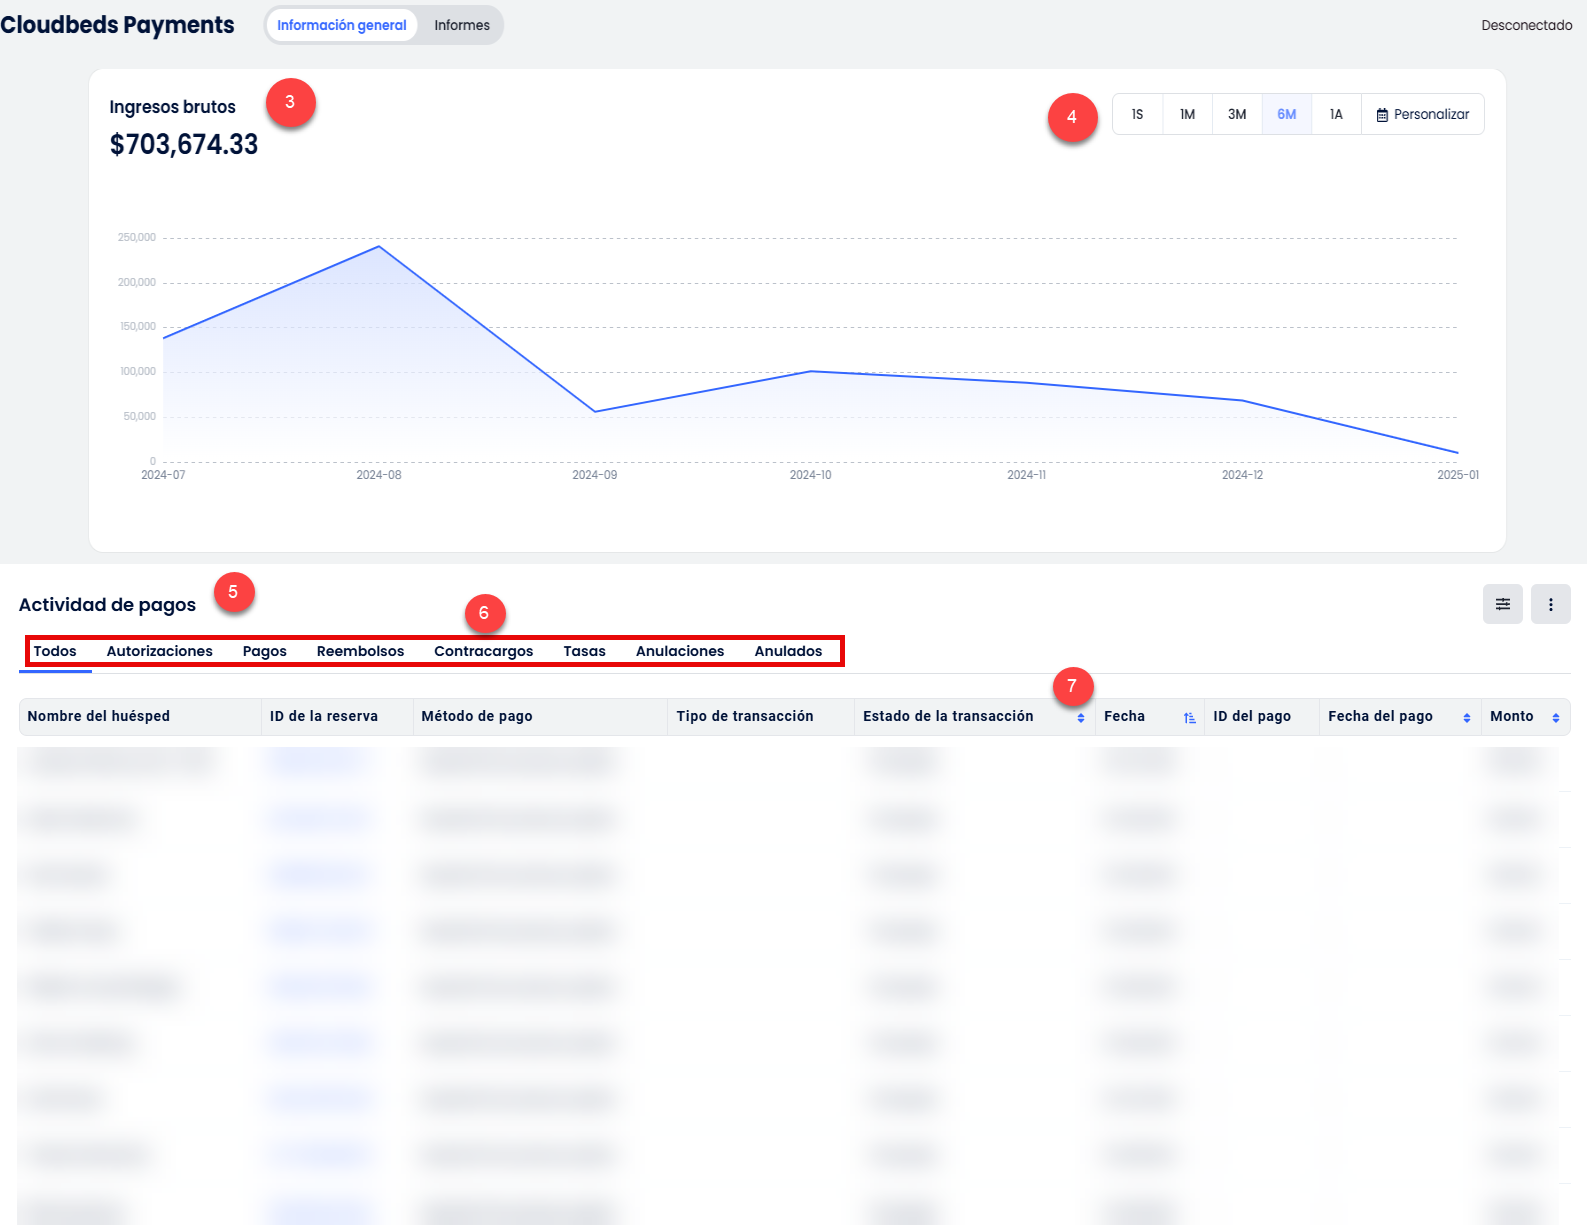Open the Contracargos tab

pos(484,651)
